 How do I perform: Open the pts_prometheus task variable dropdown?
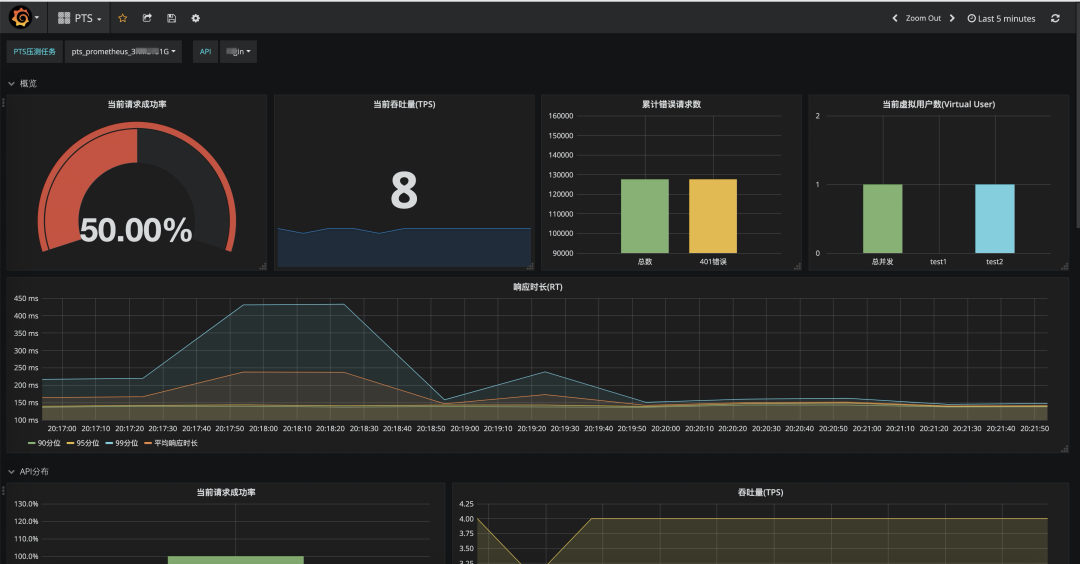click(123, 51)
